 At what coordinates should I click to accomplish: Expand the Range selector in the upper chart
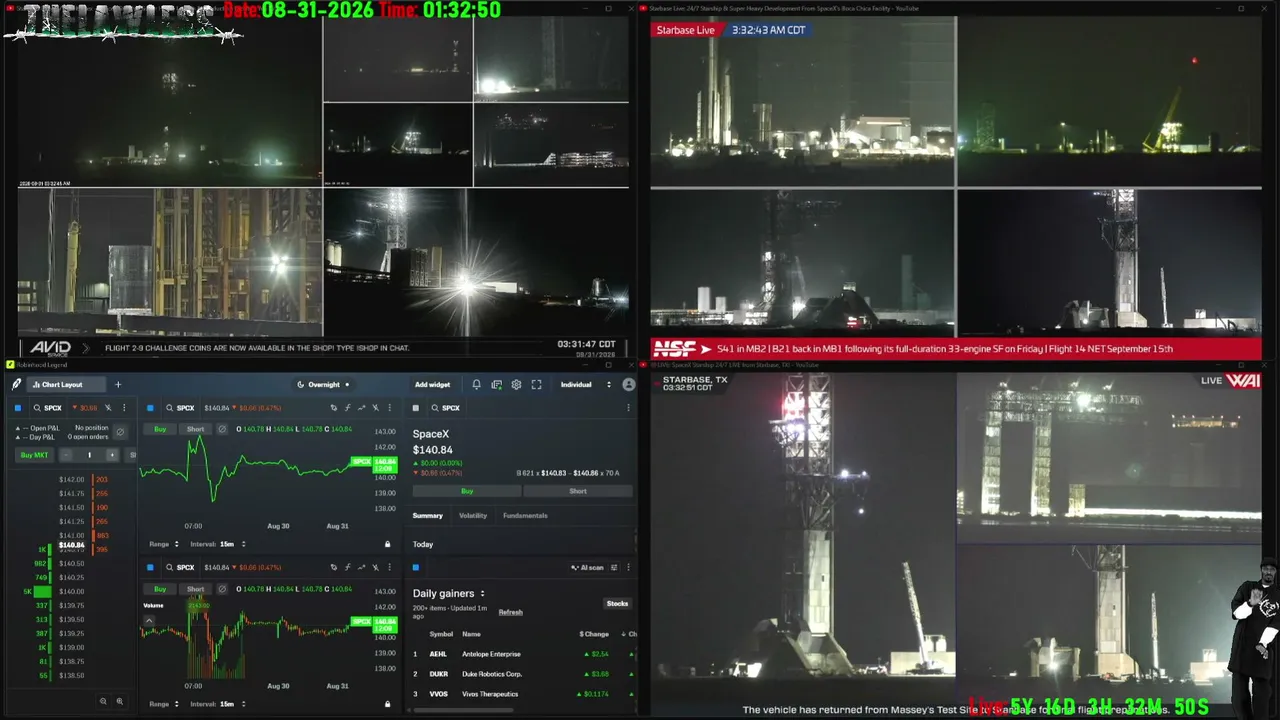pos(164,544)
